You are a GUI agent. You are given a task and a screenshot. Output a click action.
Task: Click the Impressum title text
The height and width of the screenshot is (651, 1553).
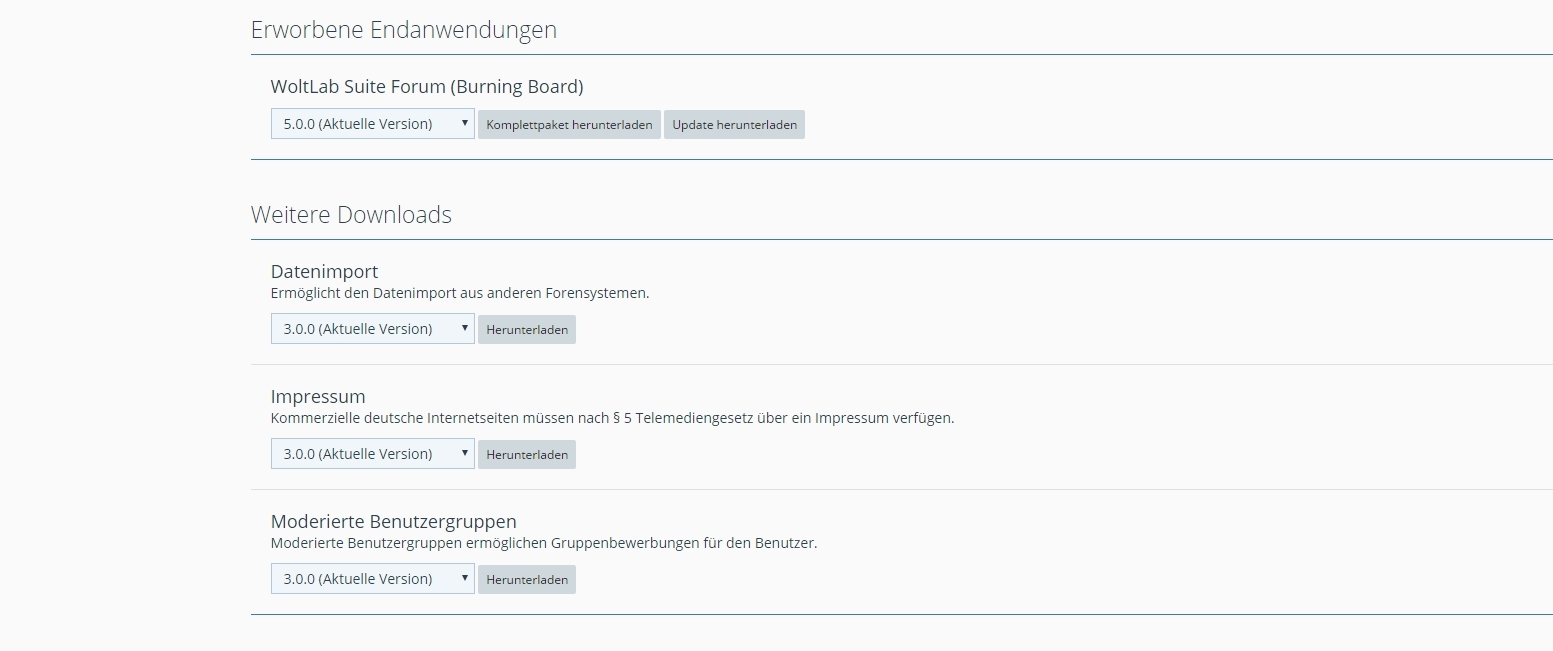[x=318, y=397]
